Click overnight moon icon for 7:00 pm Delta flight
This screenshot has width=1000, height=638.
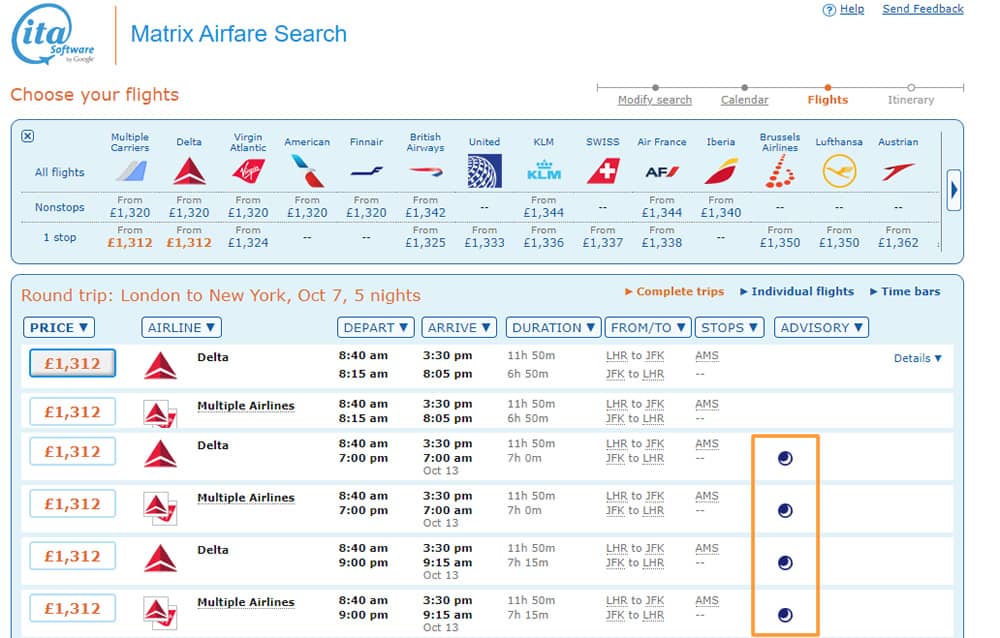pyautogui.click(x=785, y=458)
